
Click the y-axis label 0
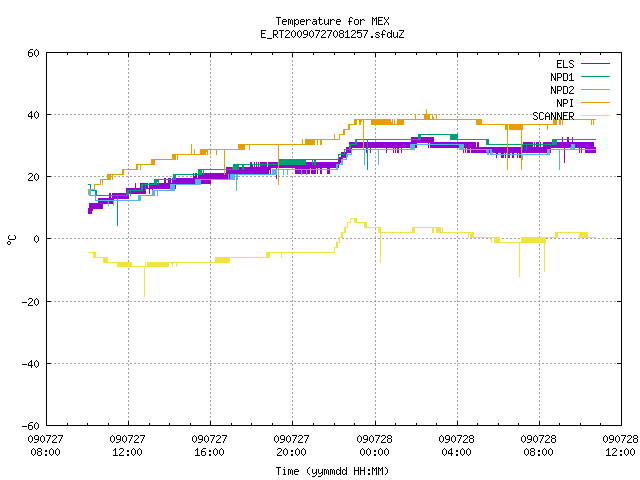[37, 239]
